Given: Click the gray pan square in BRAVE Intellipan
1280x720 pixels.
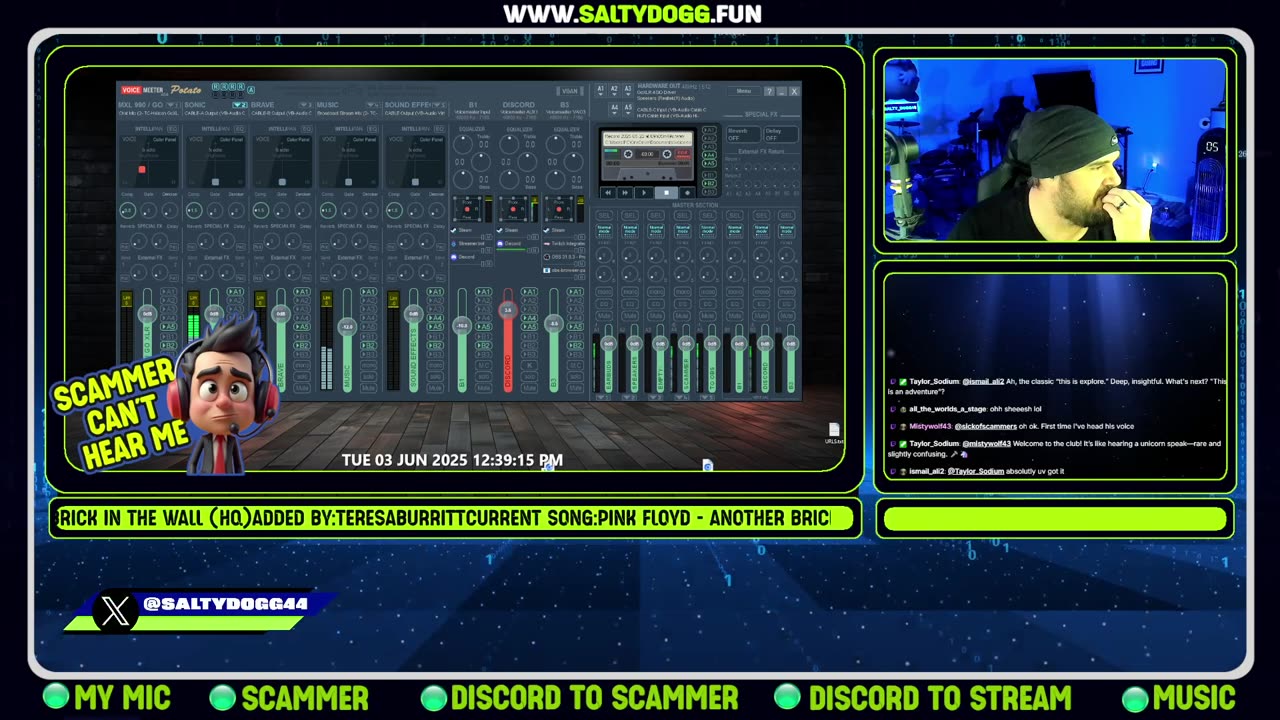Looking at the screenshot, I should pyautogui.click(x=282, y=182).
